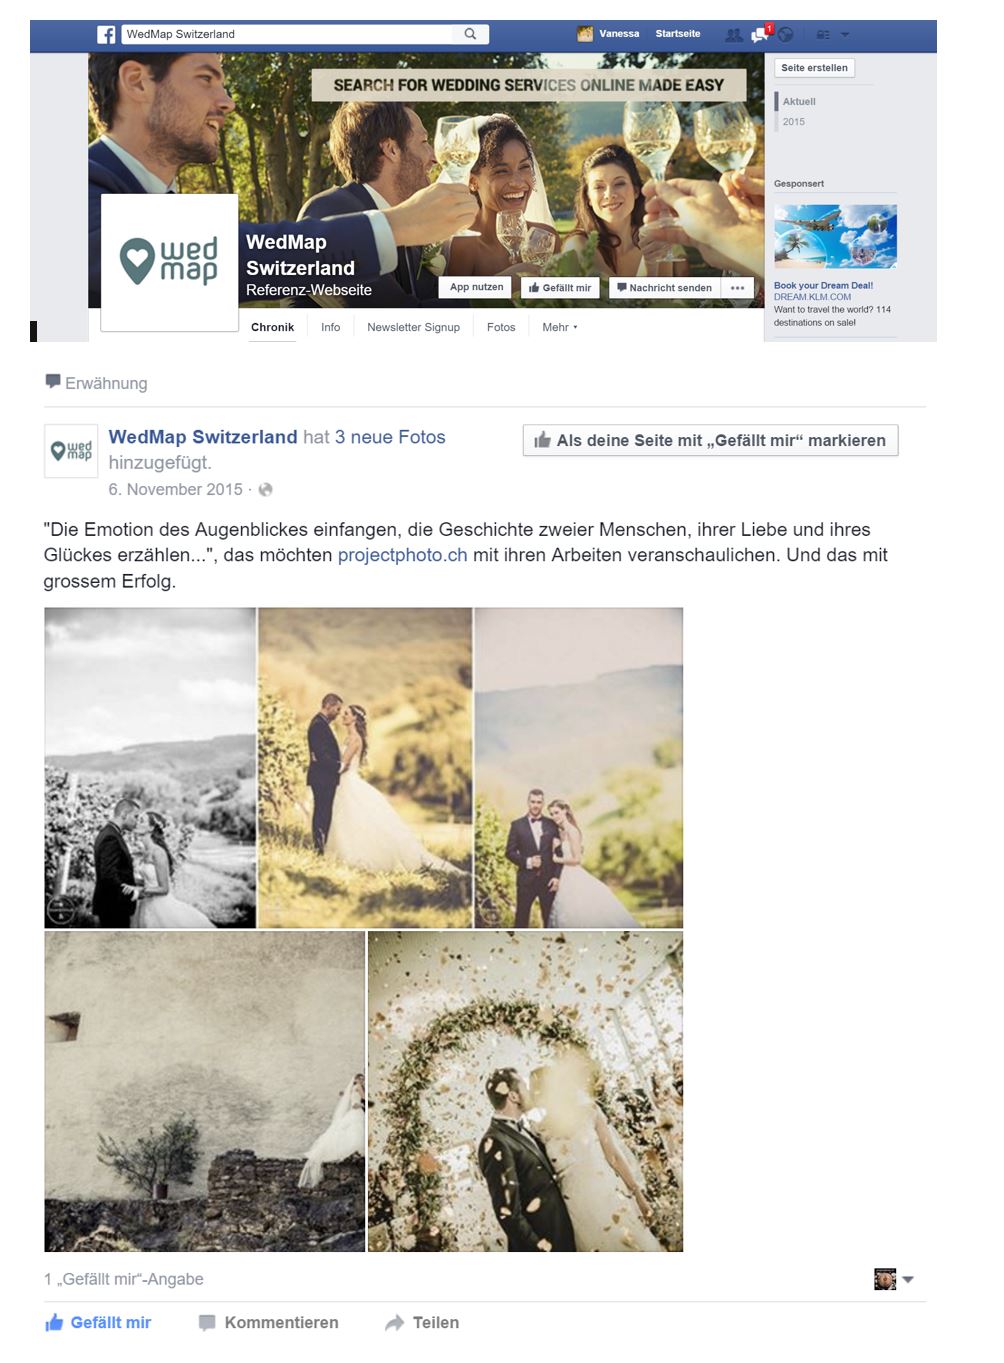Open the projectphoto.ch link
The image size is (1004, 1363).
tap(402, 555)
